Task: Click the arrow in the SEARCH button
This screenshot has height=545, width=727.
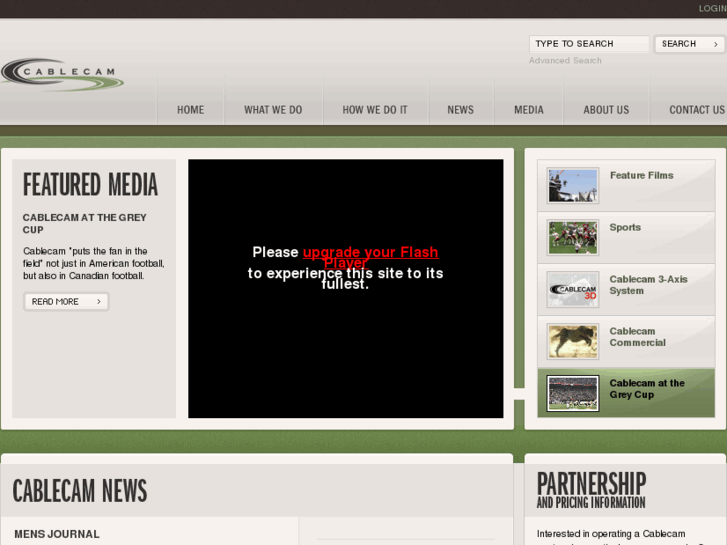Action: [715, 44]
